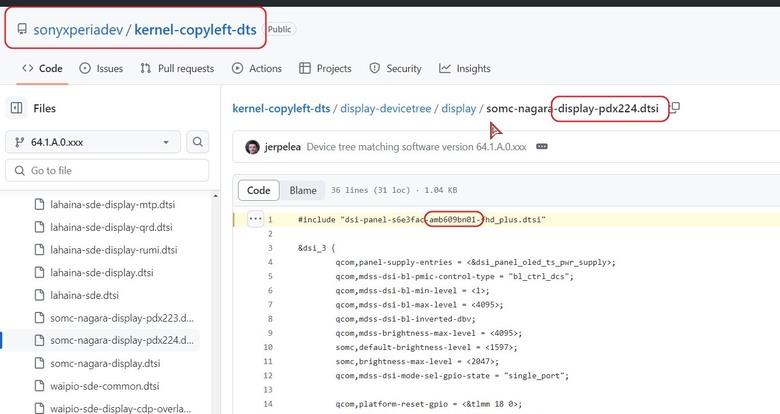Expand commit message ellipsis button
The width and height of the screenshot is (780, 414).
pos(542,147)
